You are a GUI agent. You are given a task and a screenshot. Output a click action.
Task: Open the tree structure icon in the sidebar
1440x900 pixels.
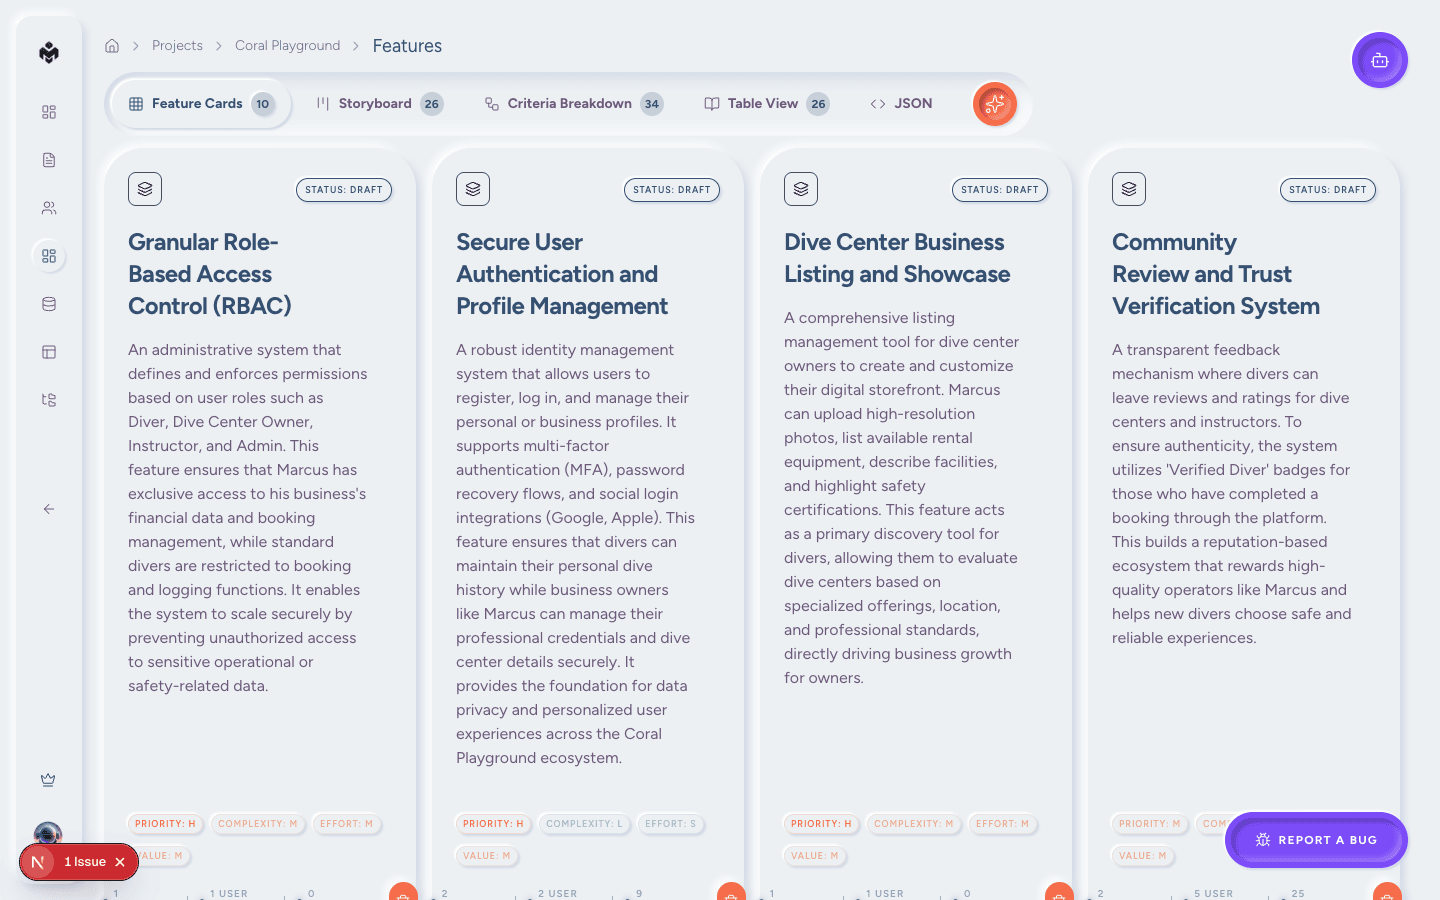pos(49,400)
